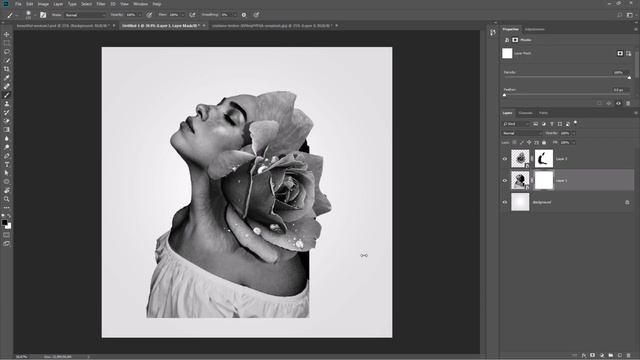The image size is (640, 360).
Task: Toggle Quick Mask mode
Action: click(7, 235)
